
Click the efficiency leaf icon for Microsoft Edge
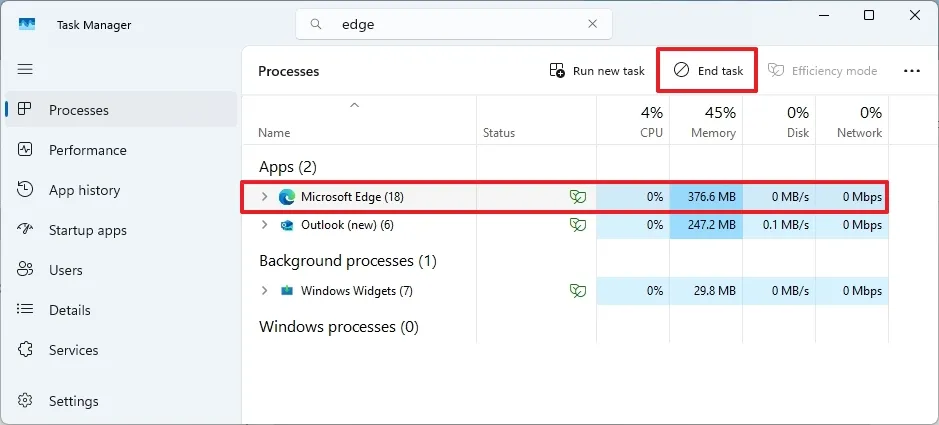point(577,197)
